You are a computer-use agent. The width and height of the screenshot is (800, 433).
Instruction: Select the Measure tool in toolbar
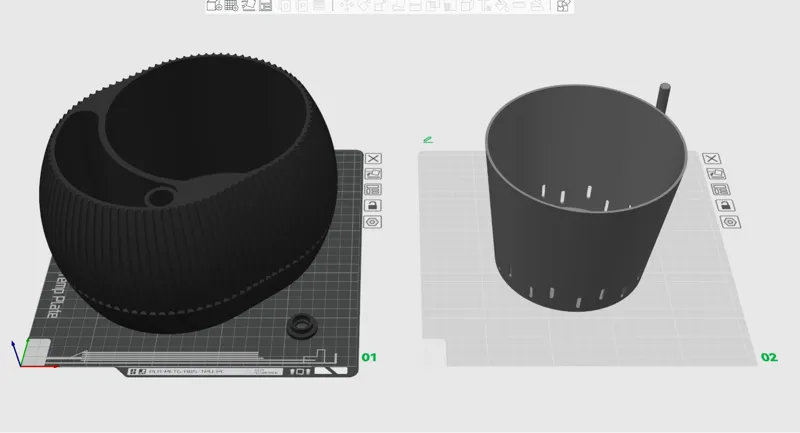tap(519, 6)
